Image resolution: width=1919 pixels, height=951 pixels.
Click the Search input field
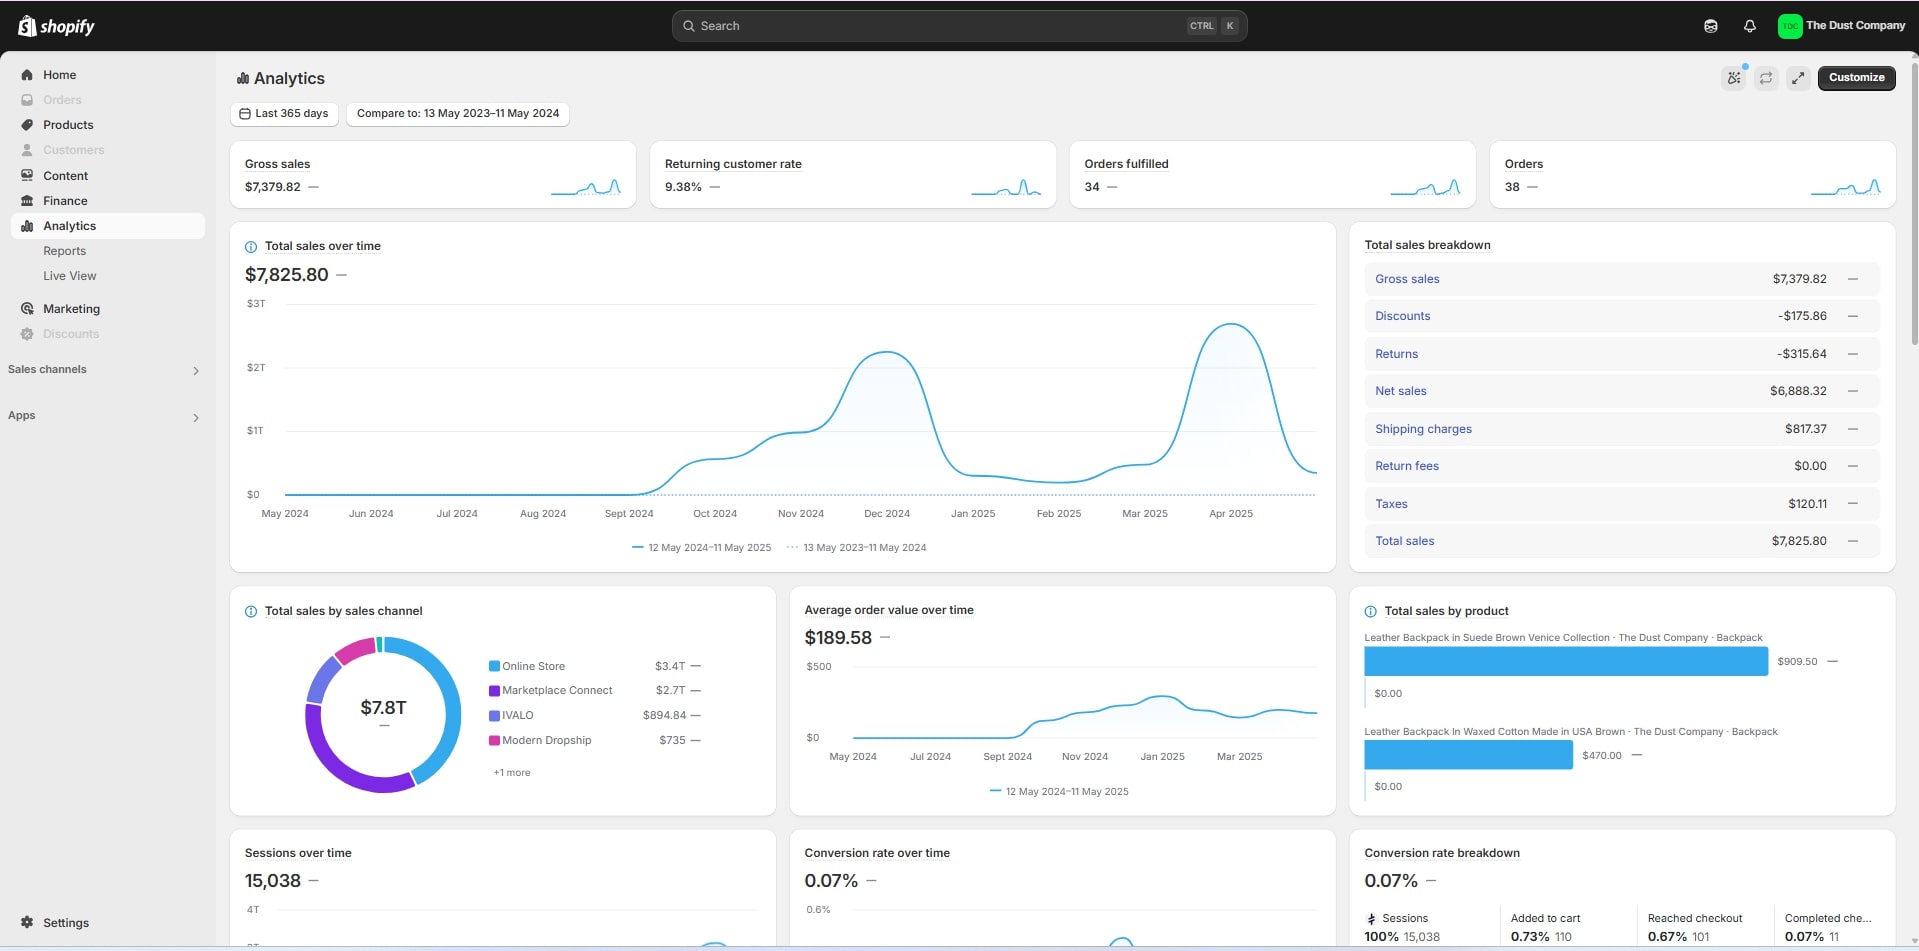click(940, 26)
